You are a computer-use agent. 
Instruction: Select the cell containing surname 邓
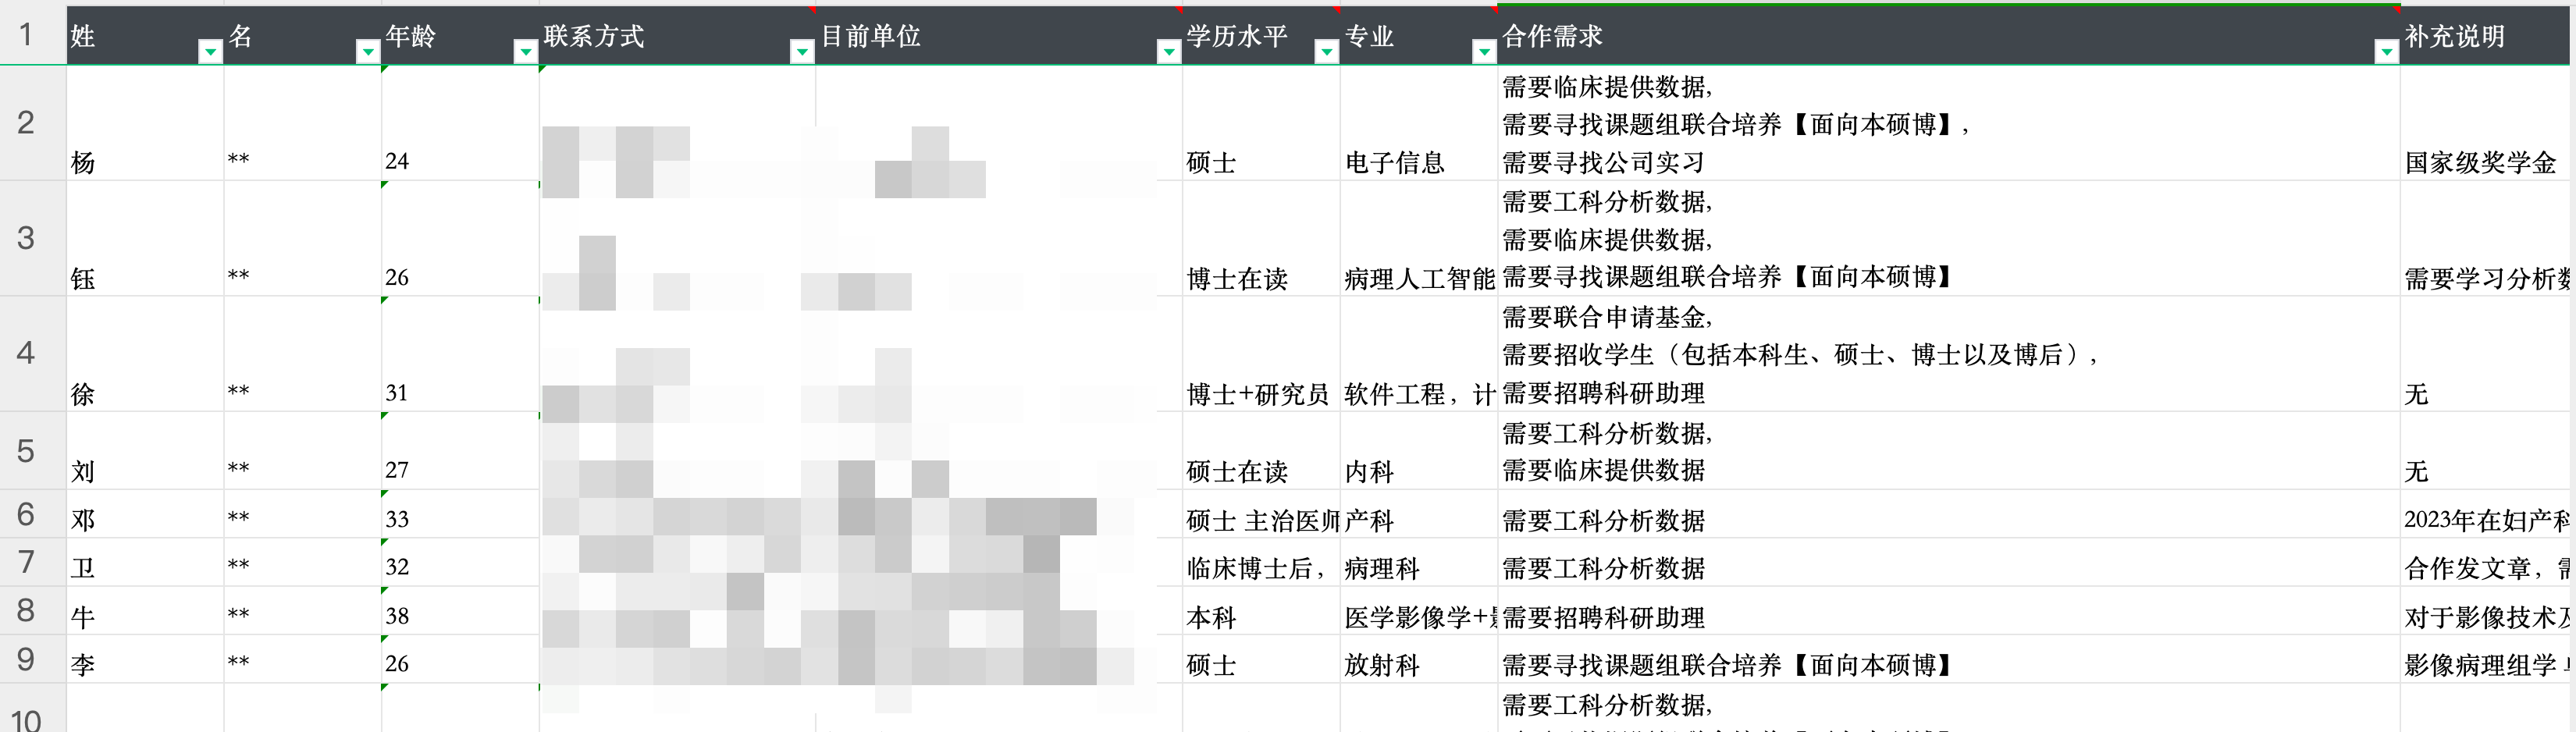pyautogui.click(x=145, y=514)
